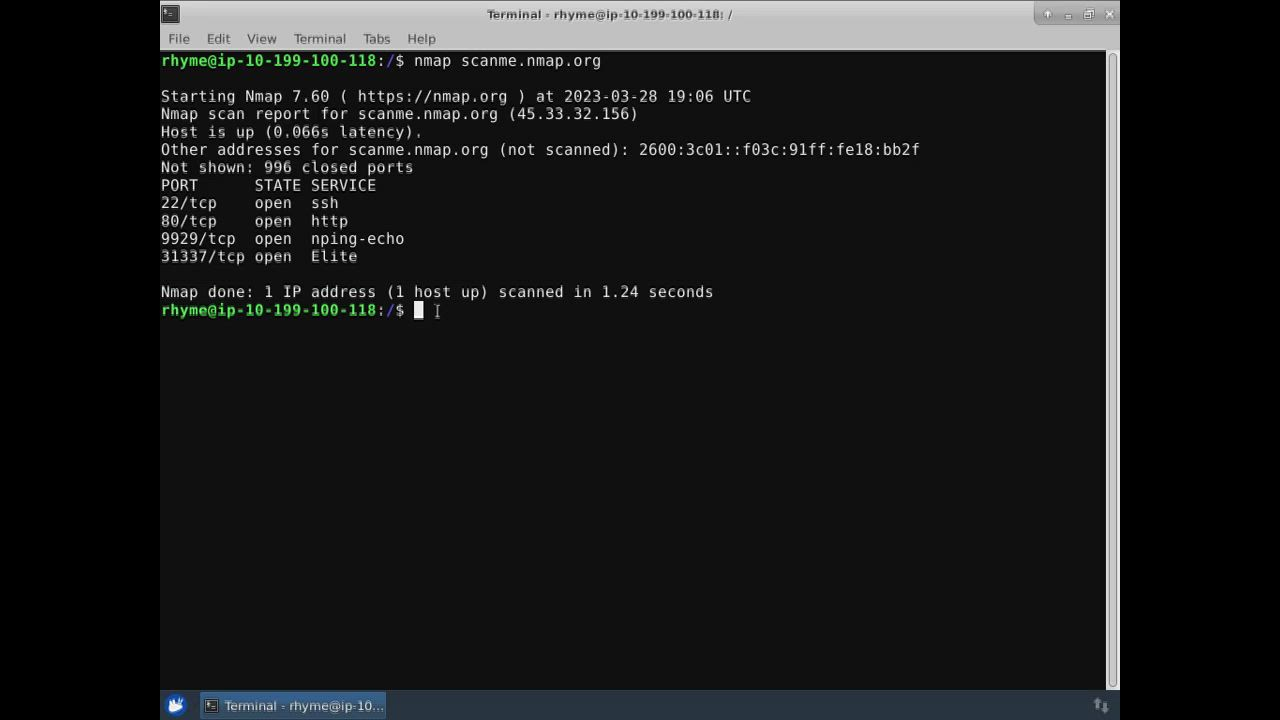The width and height of the screenshot is (1280, 720).
Task: Click the block cursor at the empty prompt
Action: (x=419, y=310)
